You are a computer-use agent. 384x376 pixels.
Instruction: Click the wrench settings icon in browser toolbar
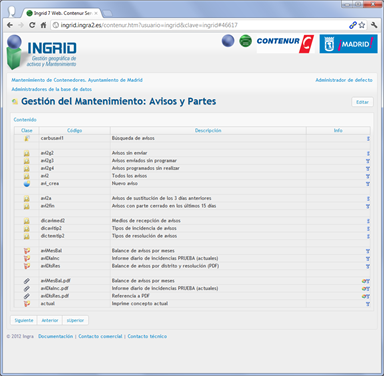(374, 25)
